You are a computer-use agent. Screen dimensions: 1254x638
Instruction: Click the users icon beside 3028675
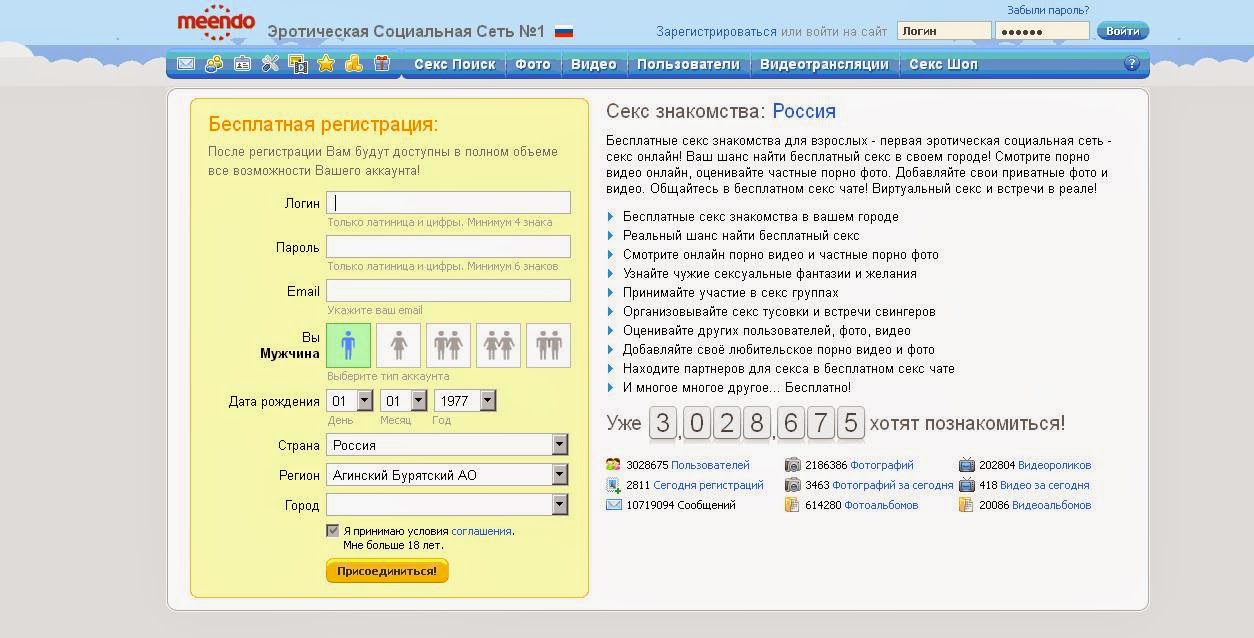click(x=613, y=465)
